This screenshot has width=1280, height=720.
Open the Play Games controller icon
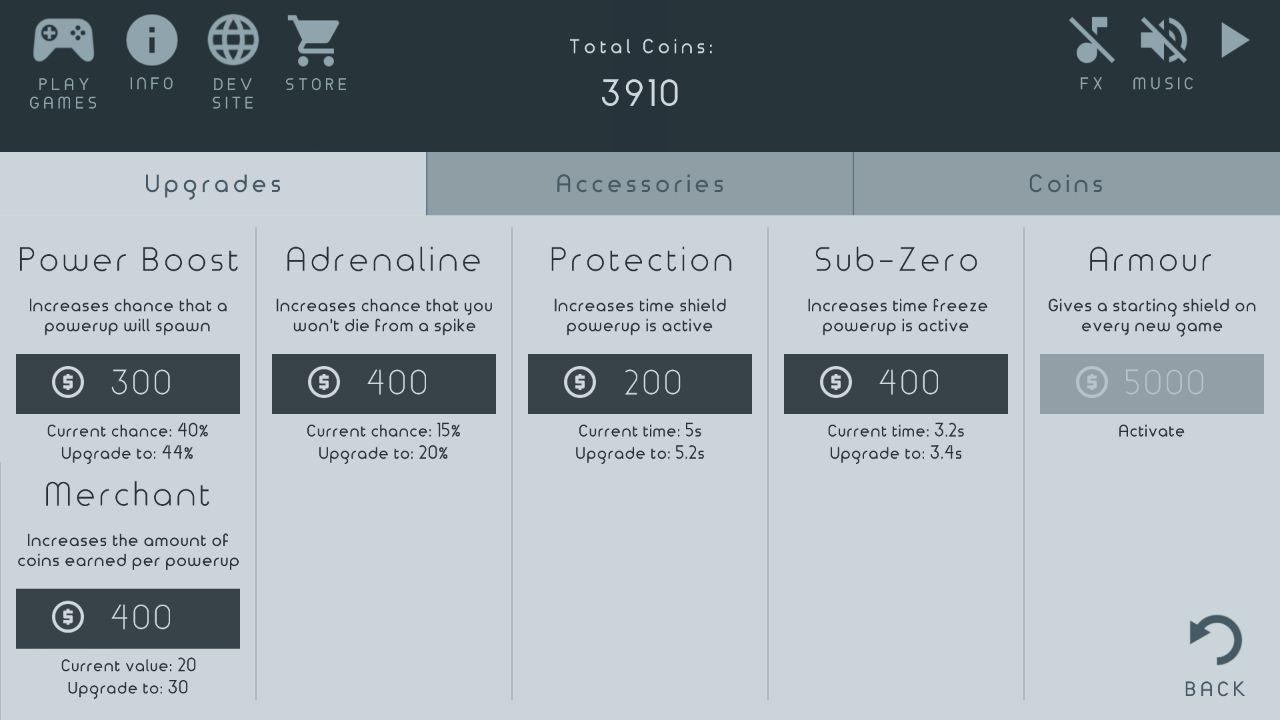coord(63,42)
